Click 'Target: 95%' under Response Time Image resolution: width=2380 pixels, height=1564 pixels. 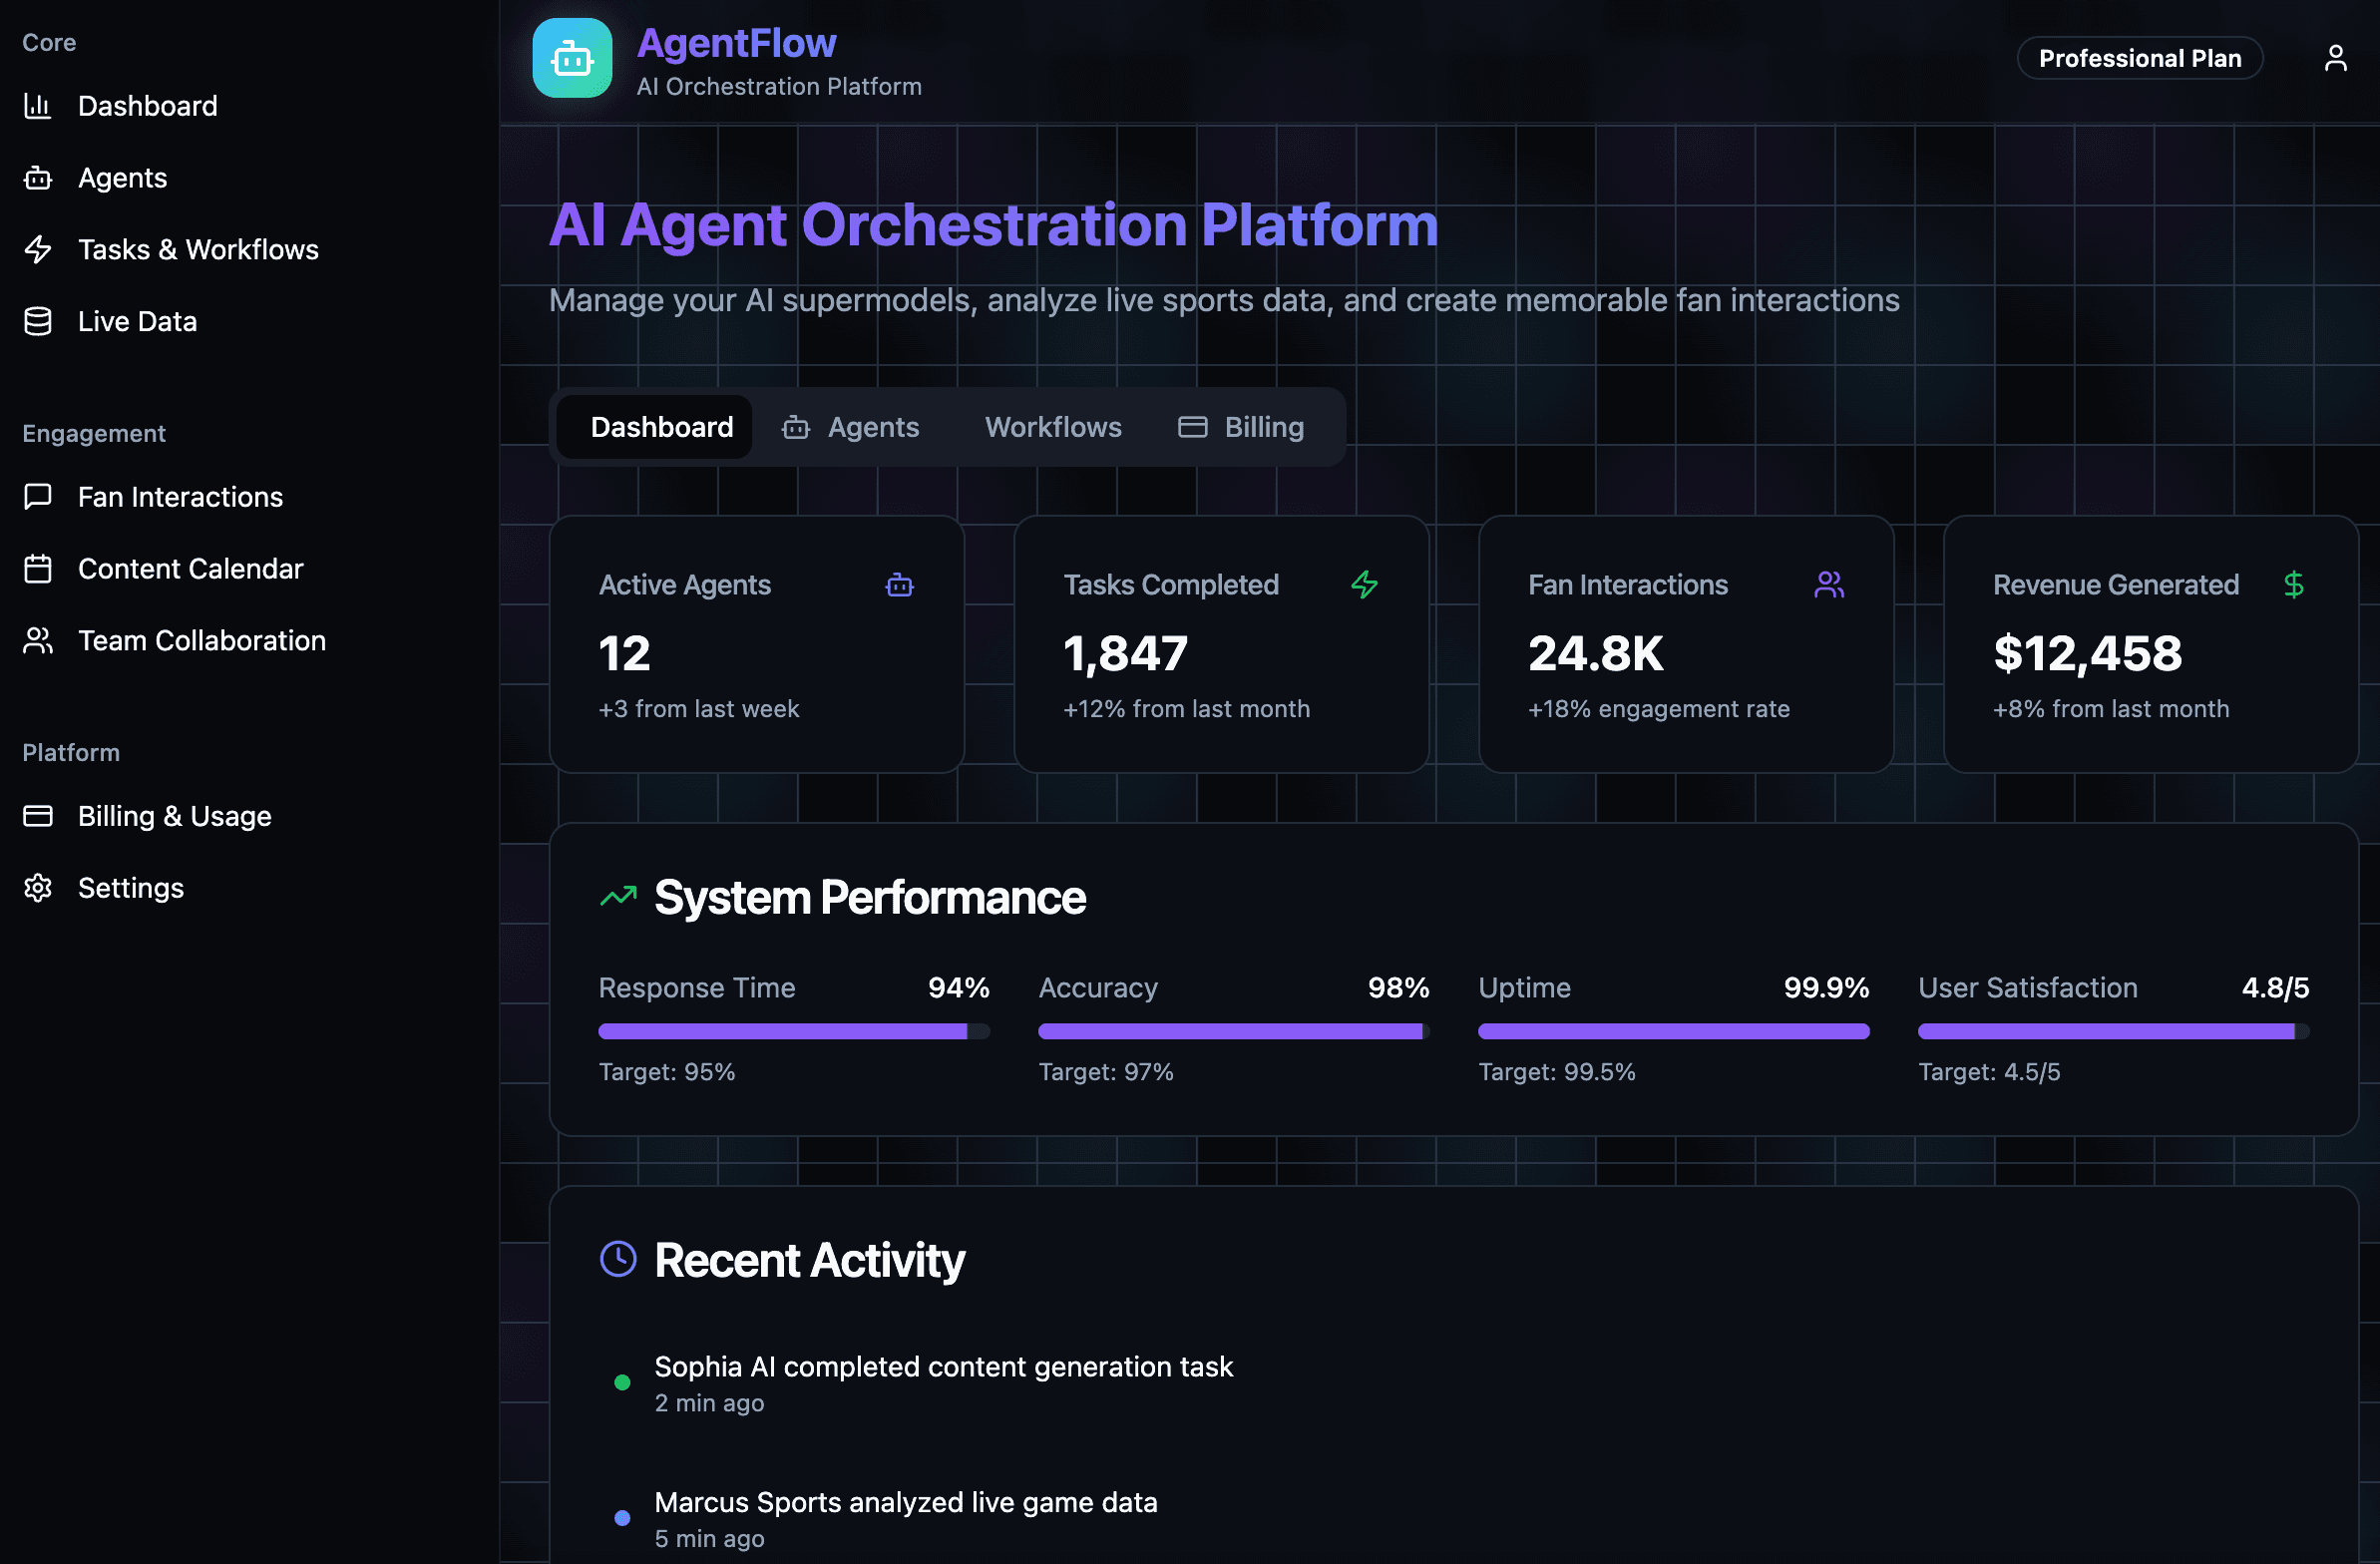[667, 1072]
